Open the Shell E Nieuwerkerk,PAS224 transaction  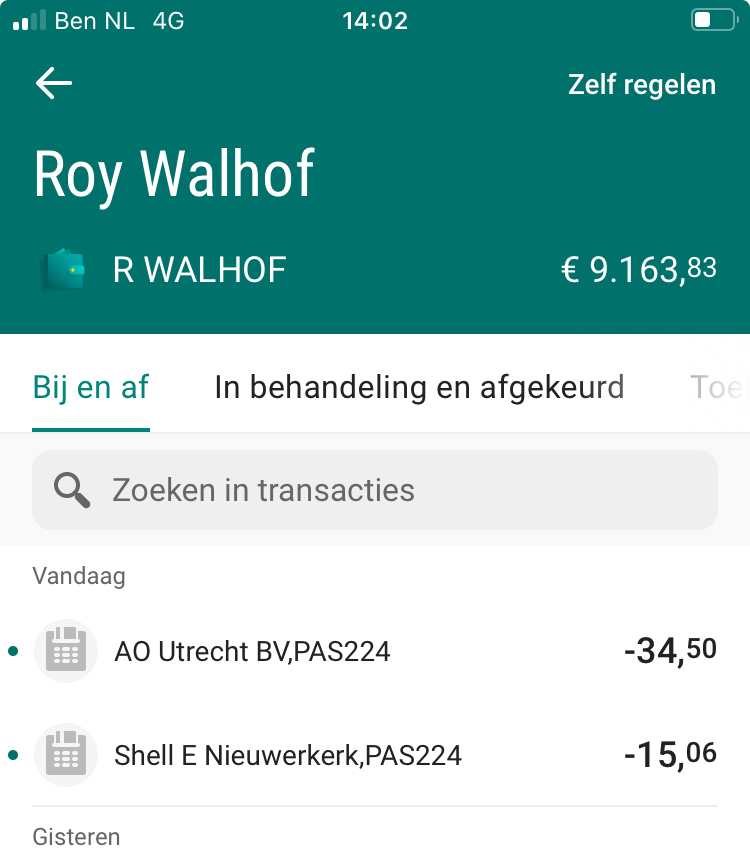tap(288, 754)
